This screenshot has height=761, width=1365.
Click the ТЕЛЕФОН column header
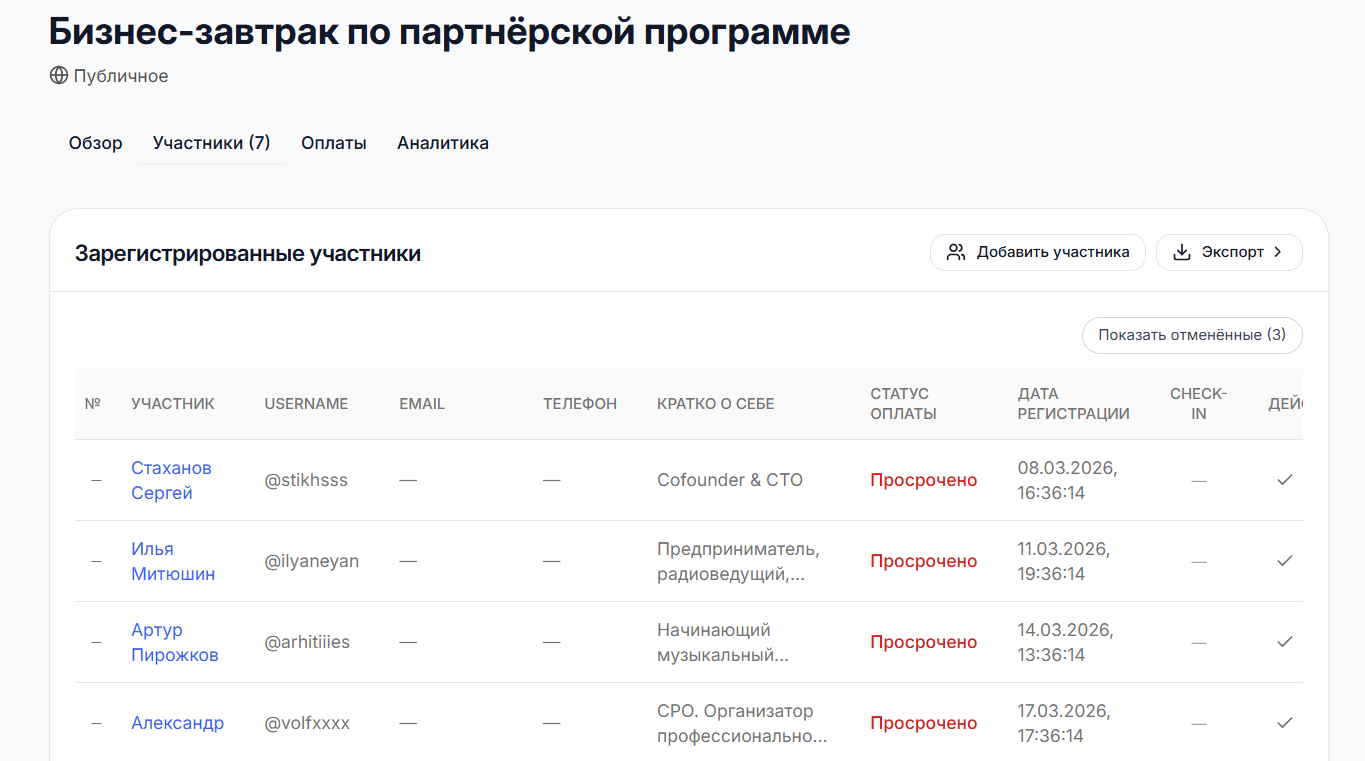click(580, 404)
